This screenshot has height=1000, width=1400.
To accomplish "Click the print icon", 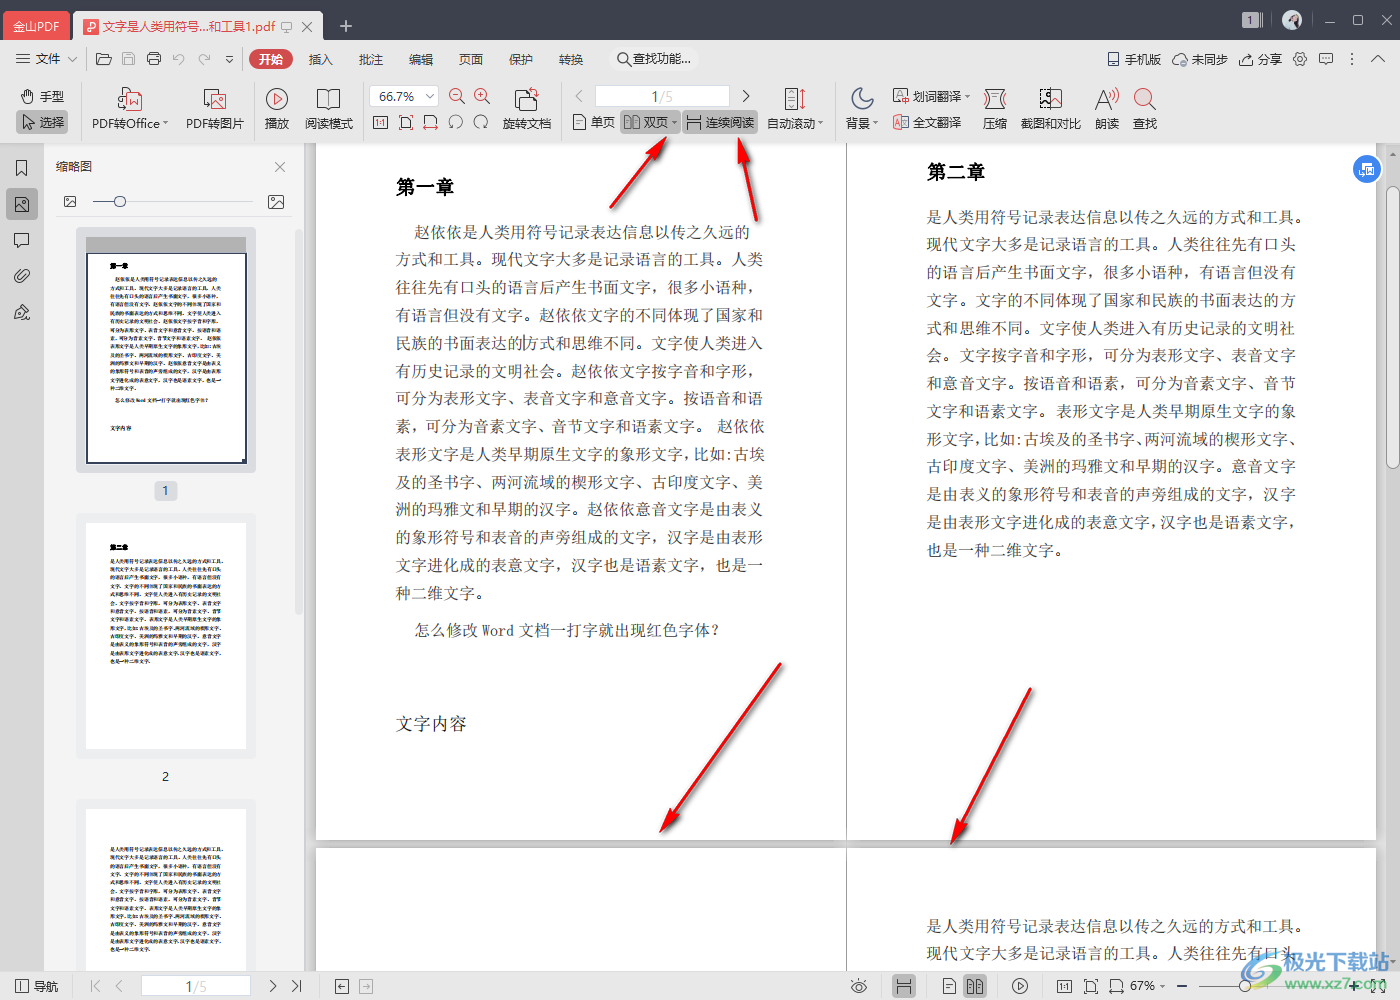I will click(154, 59).
